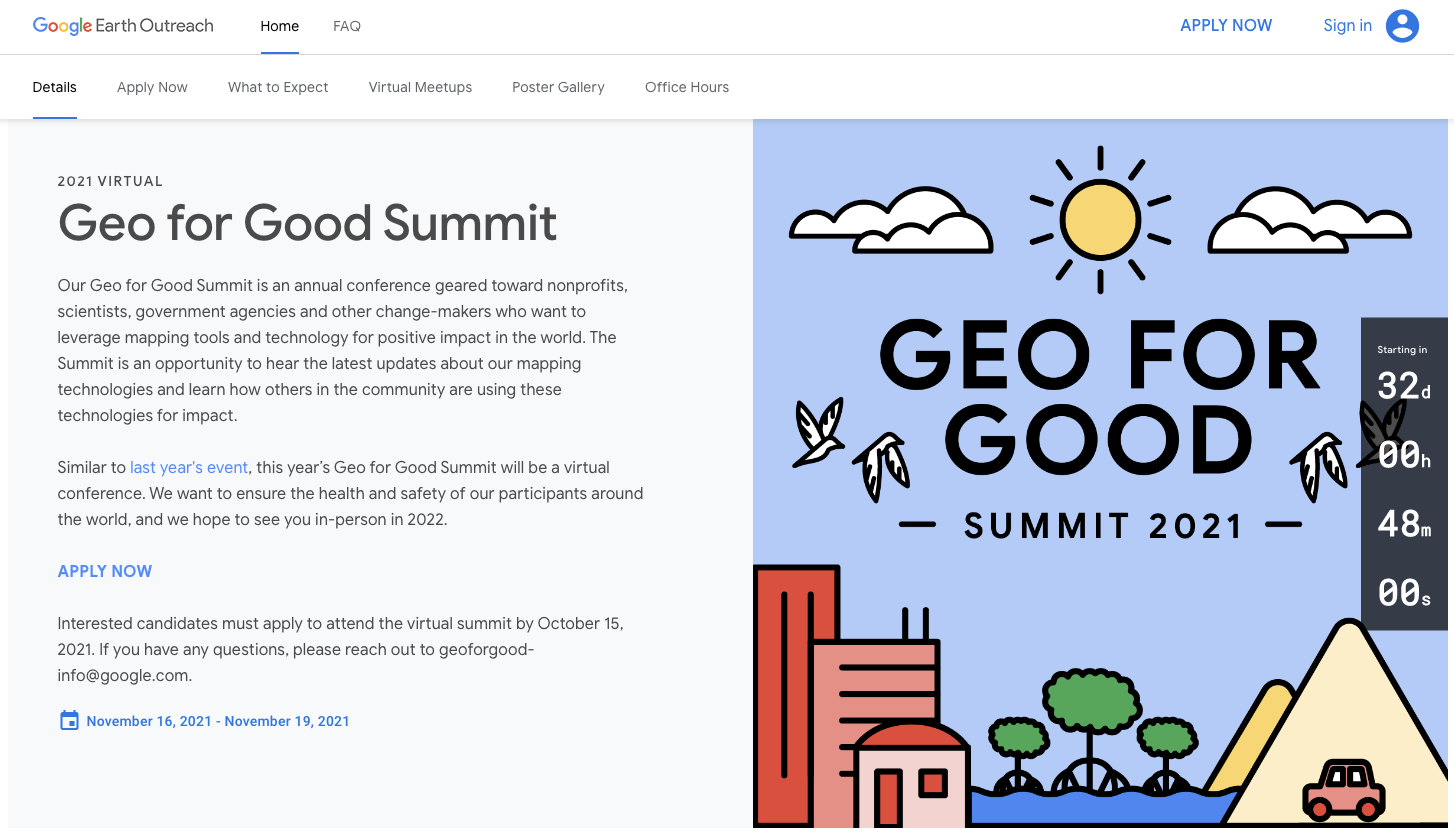Open the Virtual Meetups tab
The height and width of the screenshot is (834, 1454).
click(420, 87)
